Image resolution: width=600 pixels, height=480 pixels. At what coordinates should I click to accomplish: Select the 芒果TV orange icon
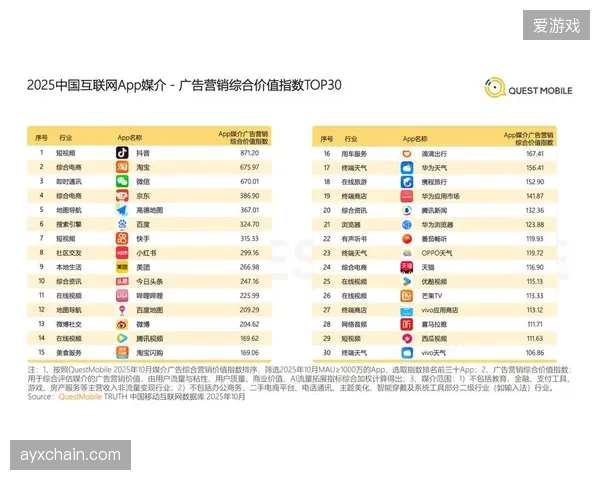coord(407,296)
